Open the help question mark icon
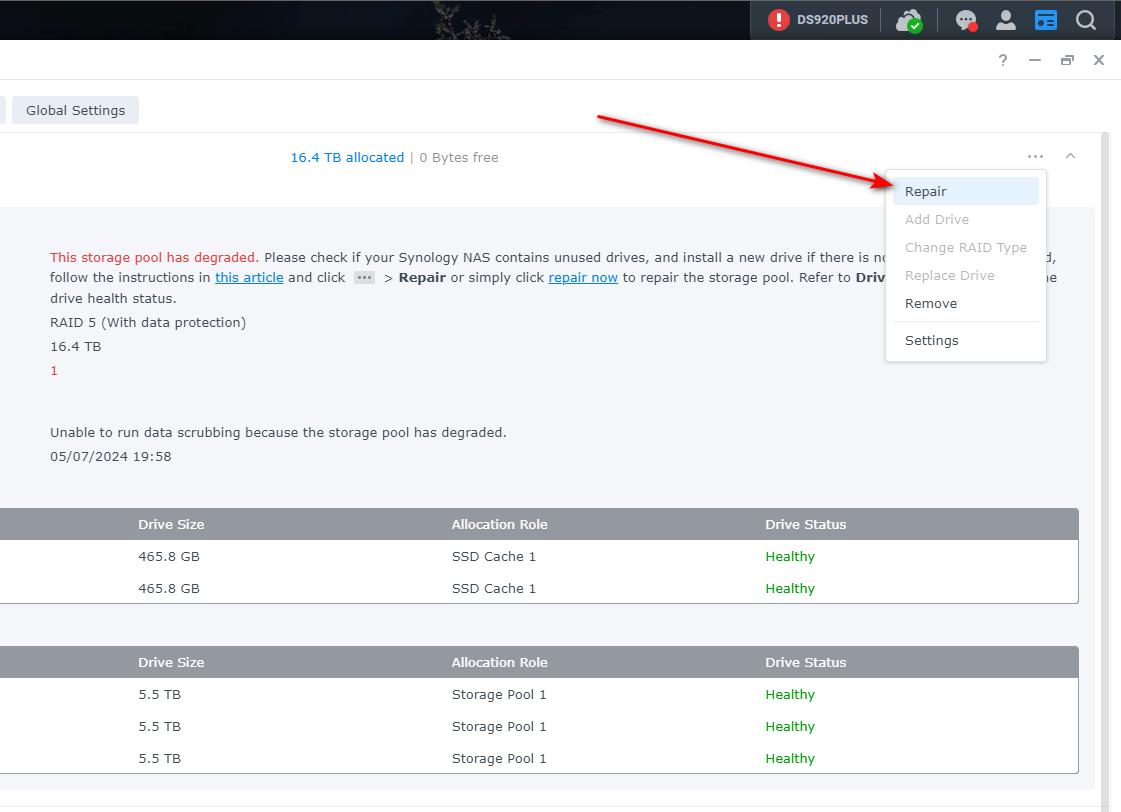The width and height of the screenshot is (1121, 812). (1003, 60)
